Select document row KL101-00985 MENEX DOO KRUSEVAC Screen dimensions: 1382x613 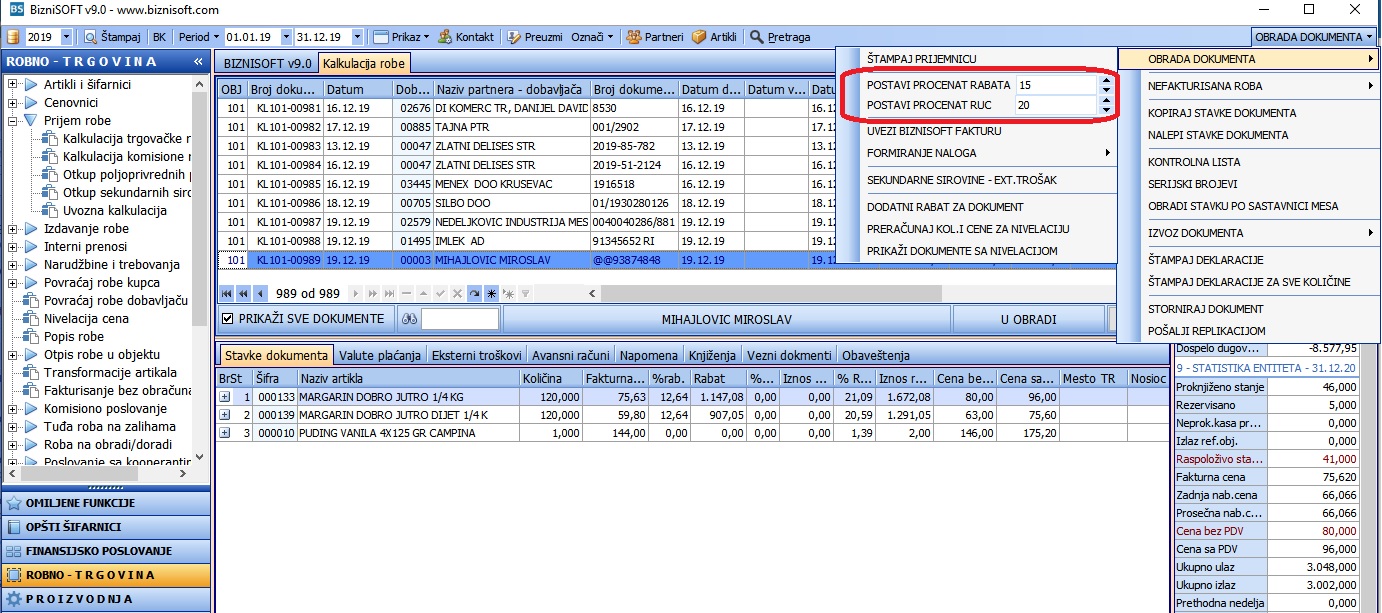[x=526, y=182]
